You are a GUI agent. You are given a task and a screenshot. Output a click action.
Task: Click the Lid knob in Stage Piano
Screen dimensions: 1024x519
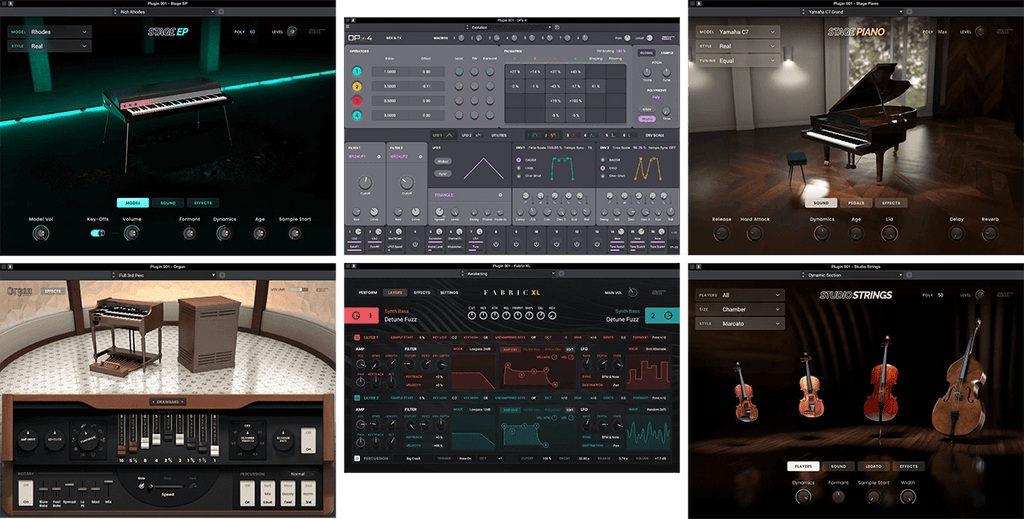(889, 233)
